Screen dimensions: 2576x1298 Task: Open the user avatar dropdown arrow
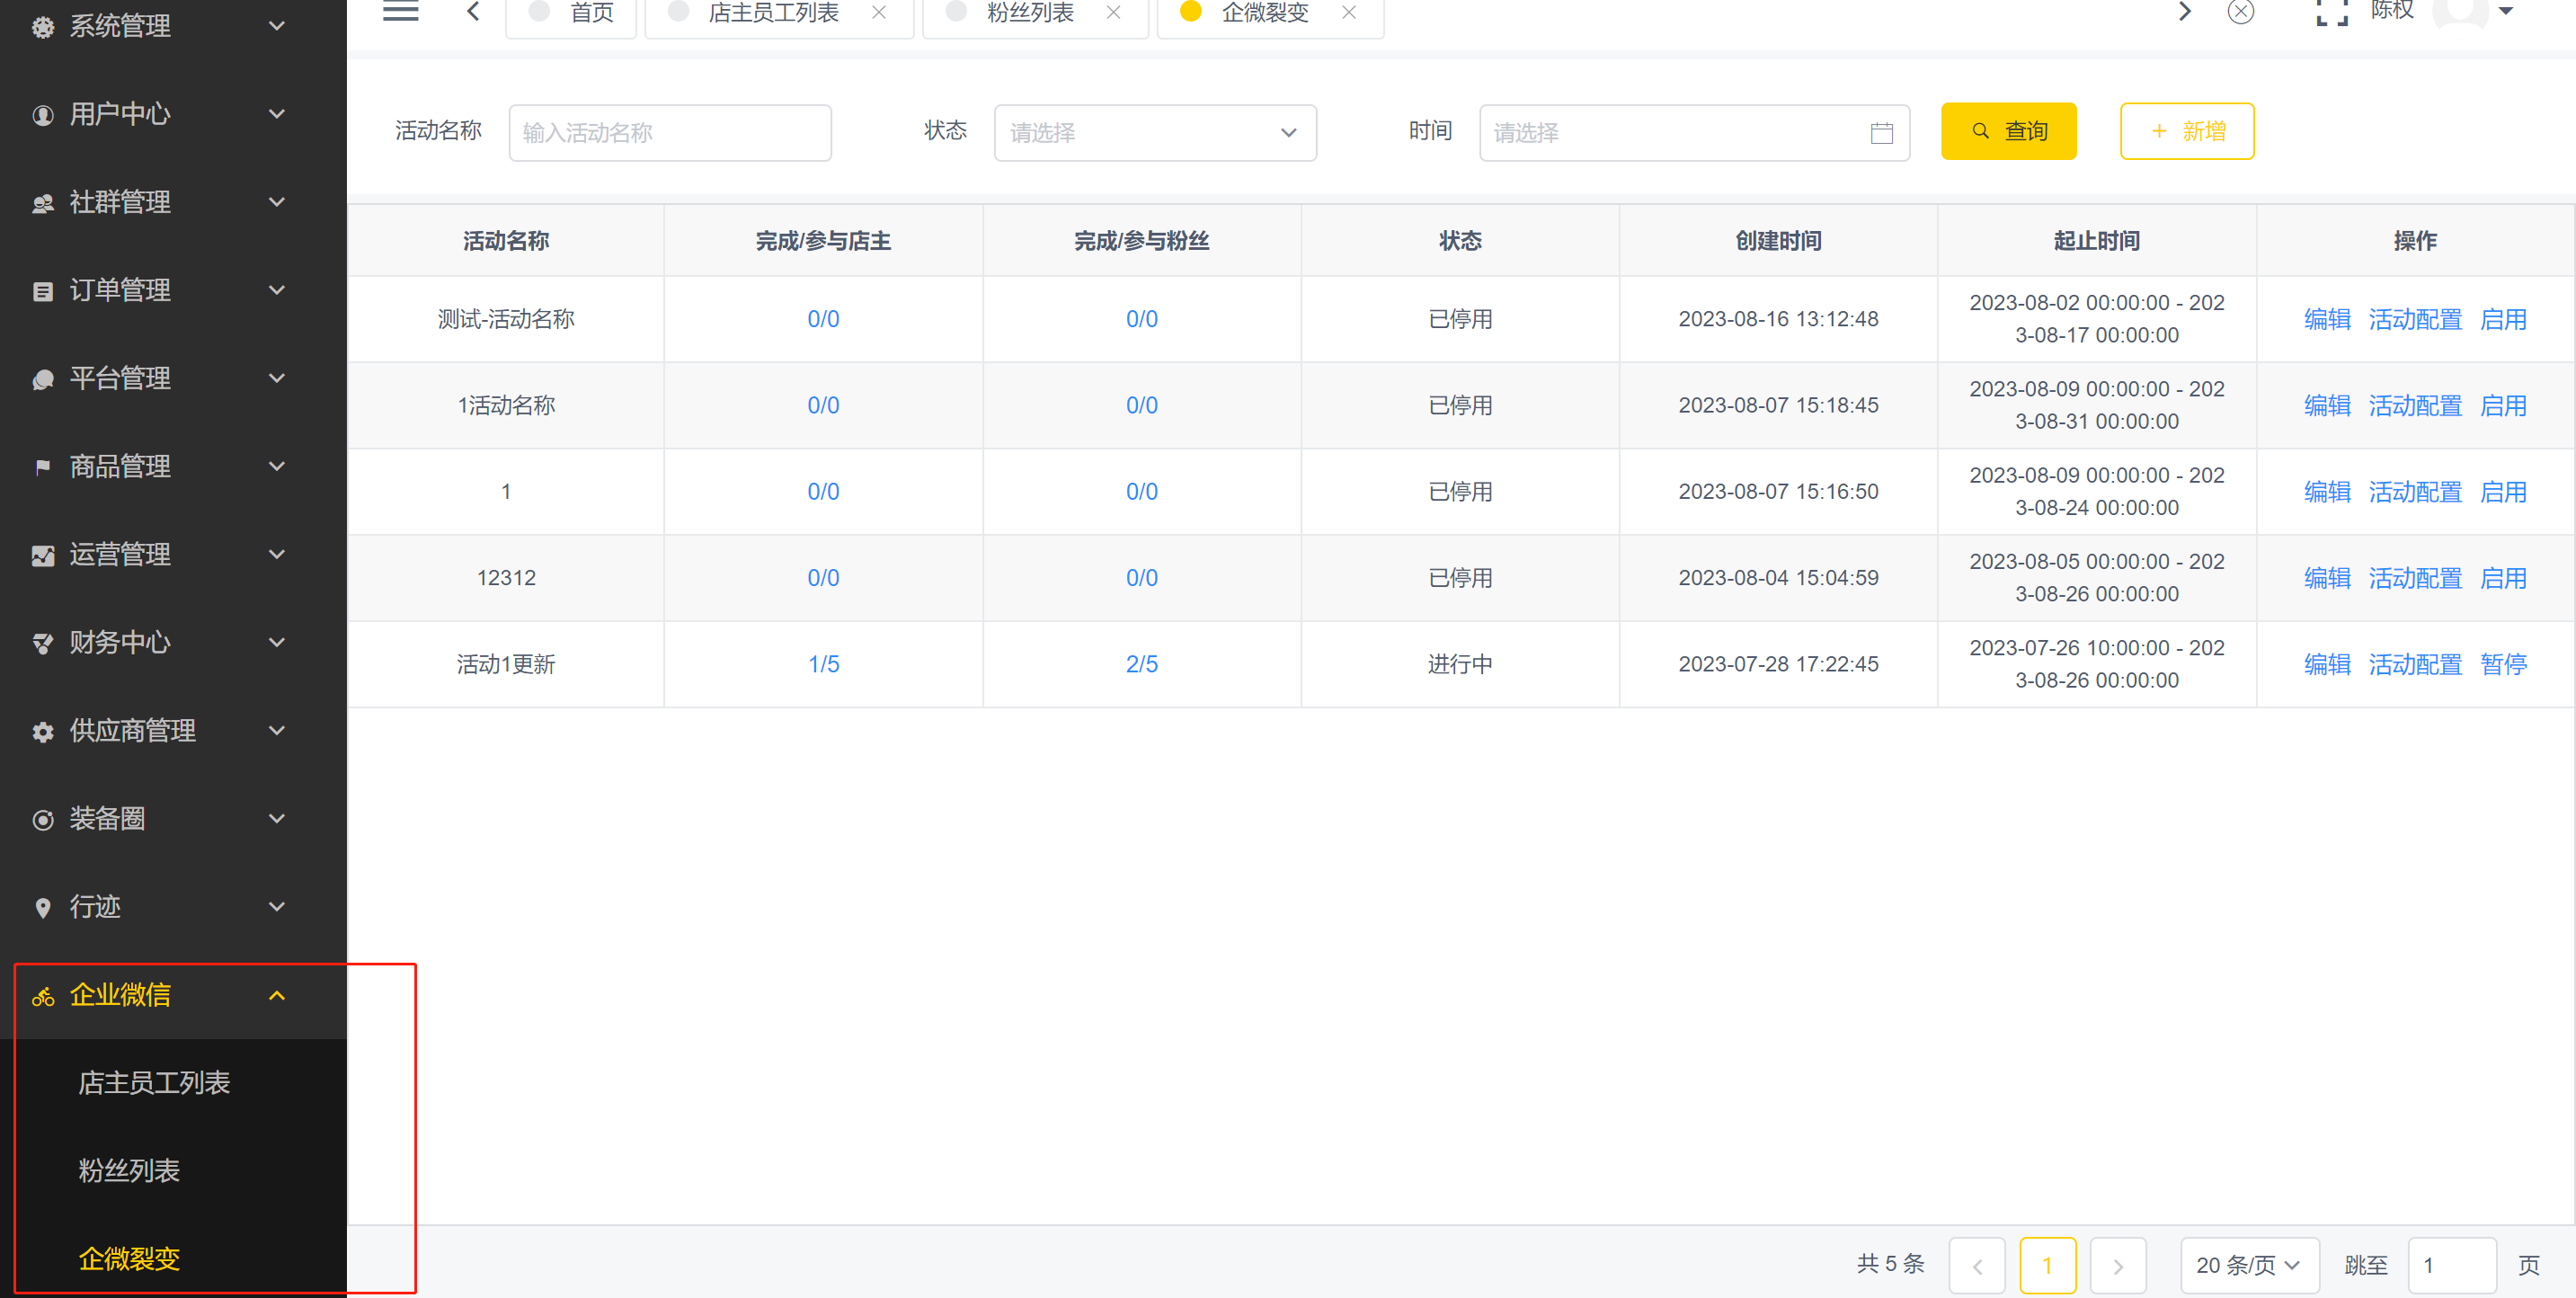(x=2505, y=12)
